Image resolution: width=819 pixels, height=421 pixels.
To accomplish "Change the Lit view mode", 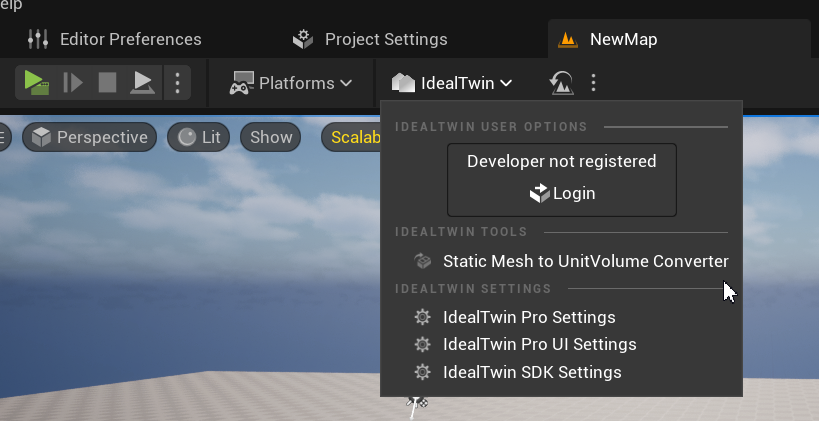I will coord(199,137).
